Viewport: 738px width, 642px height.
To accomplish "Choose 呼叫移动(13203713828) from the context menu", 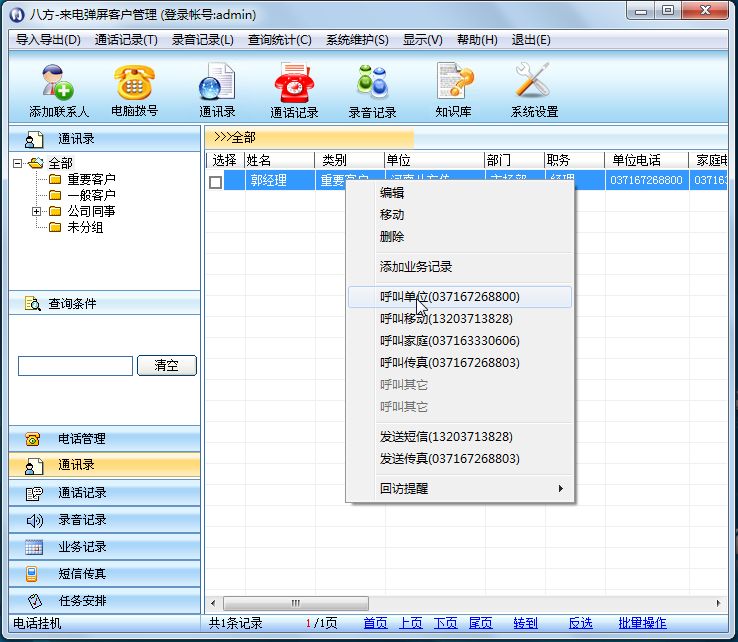I will (446, 319).
